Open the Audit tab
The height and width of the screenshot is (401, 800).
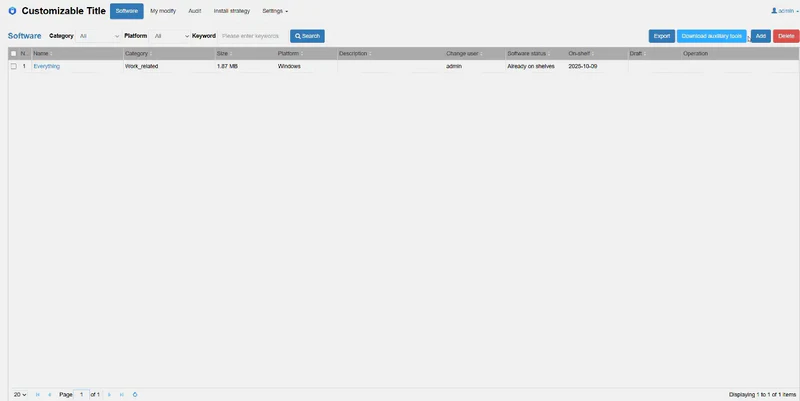click(195, 11)
